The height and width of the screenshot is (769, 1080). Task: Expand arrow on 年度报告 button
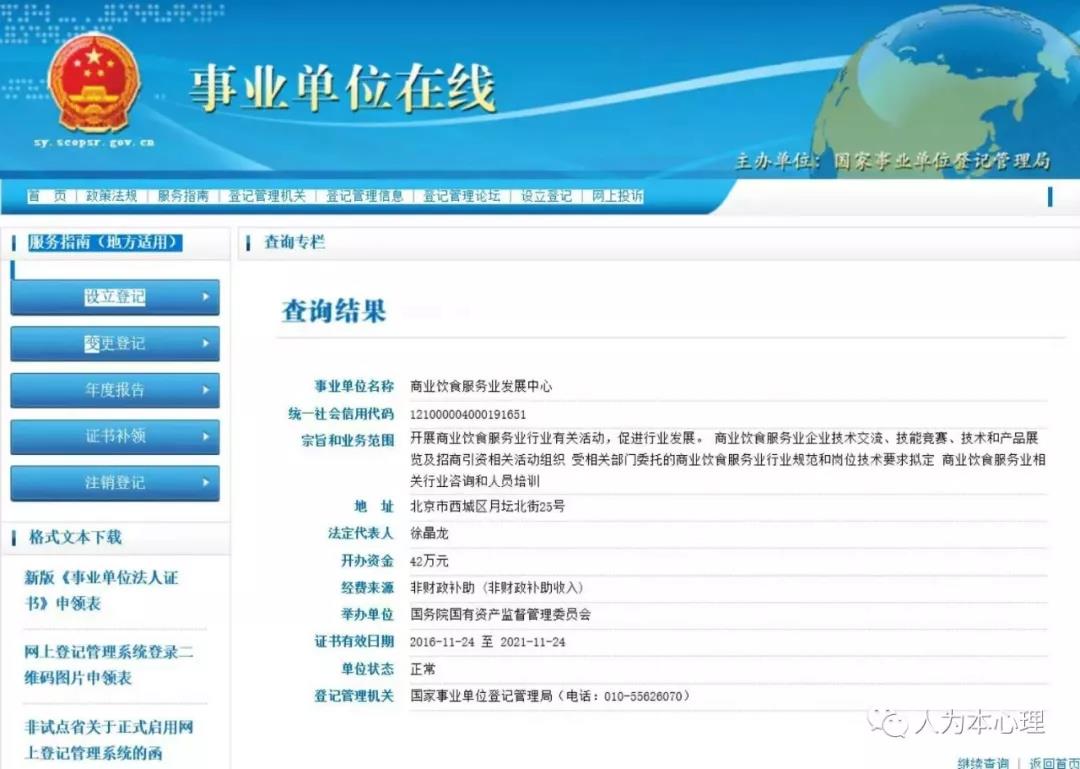(x=205, y=389)
